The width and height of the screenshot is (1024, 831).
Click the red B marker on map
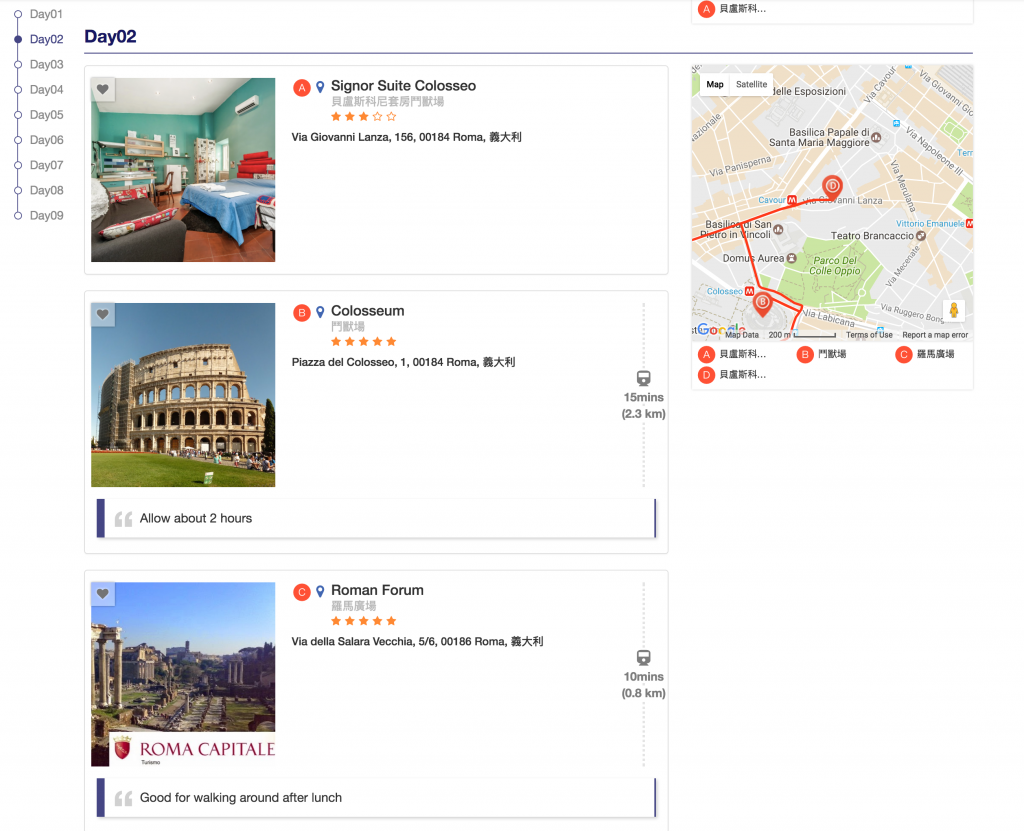[x=762, y=302]
